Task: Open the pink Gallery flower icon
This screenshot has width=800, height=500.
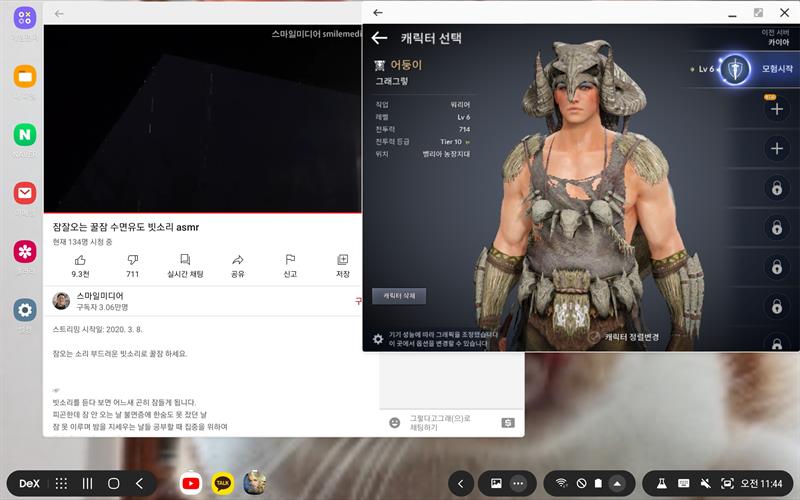Action: pos(24,252)
